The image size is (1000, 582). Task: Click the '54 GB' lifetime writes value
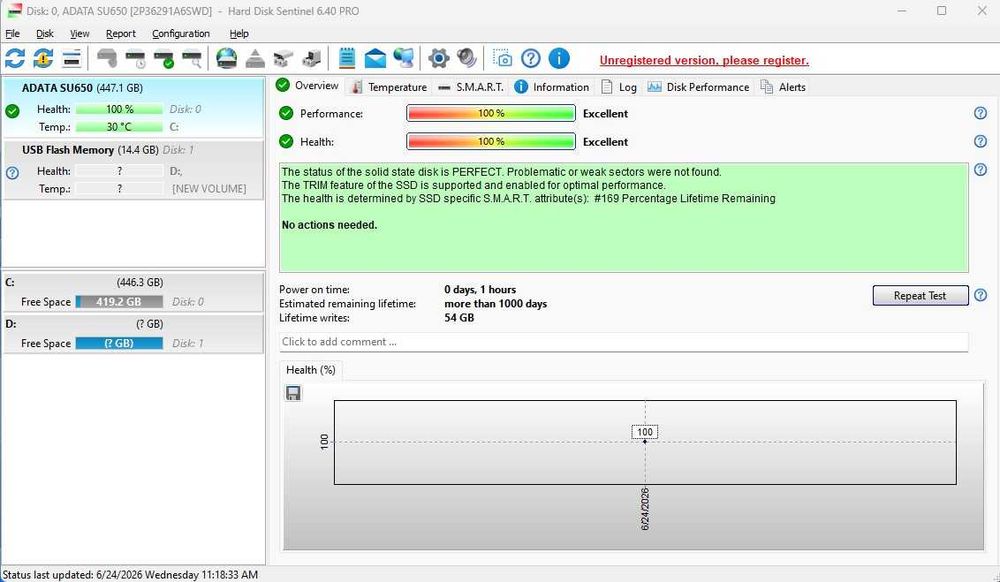[x=459, y=317]
